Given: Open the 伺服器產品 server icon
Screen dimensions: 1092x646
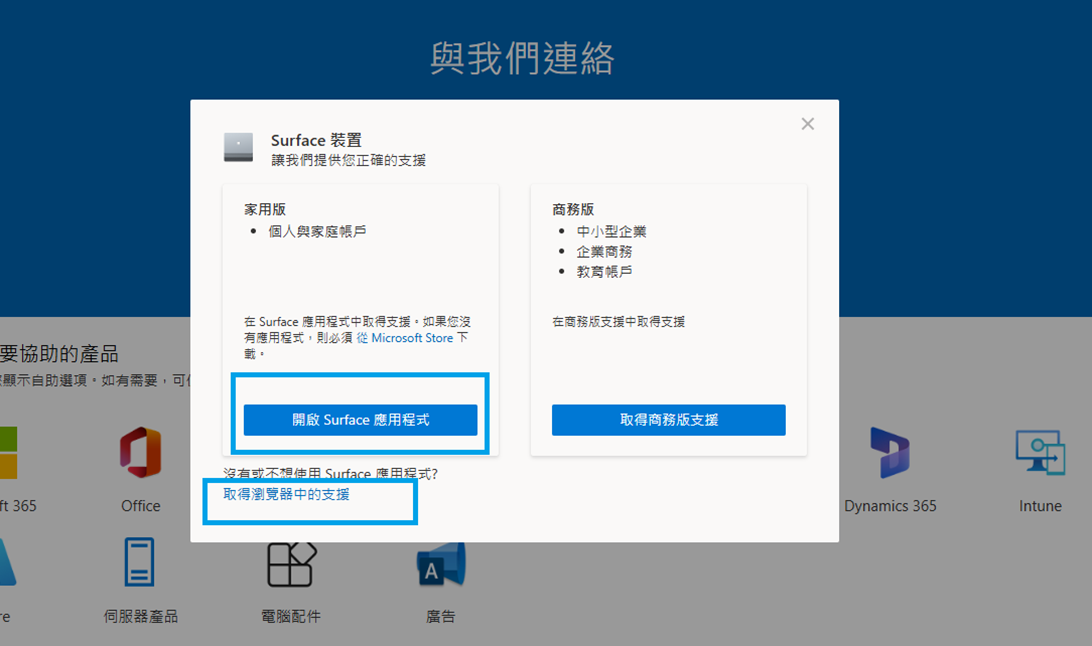Looking at the screenshot, I should pos(139,562).
